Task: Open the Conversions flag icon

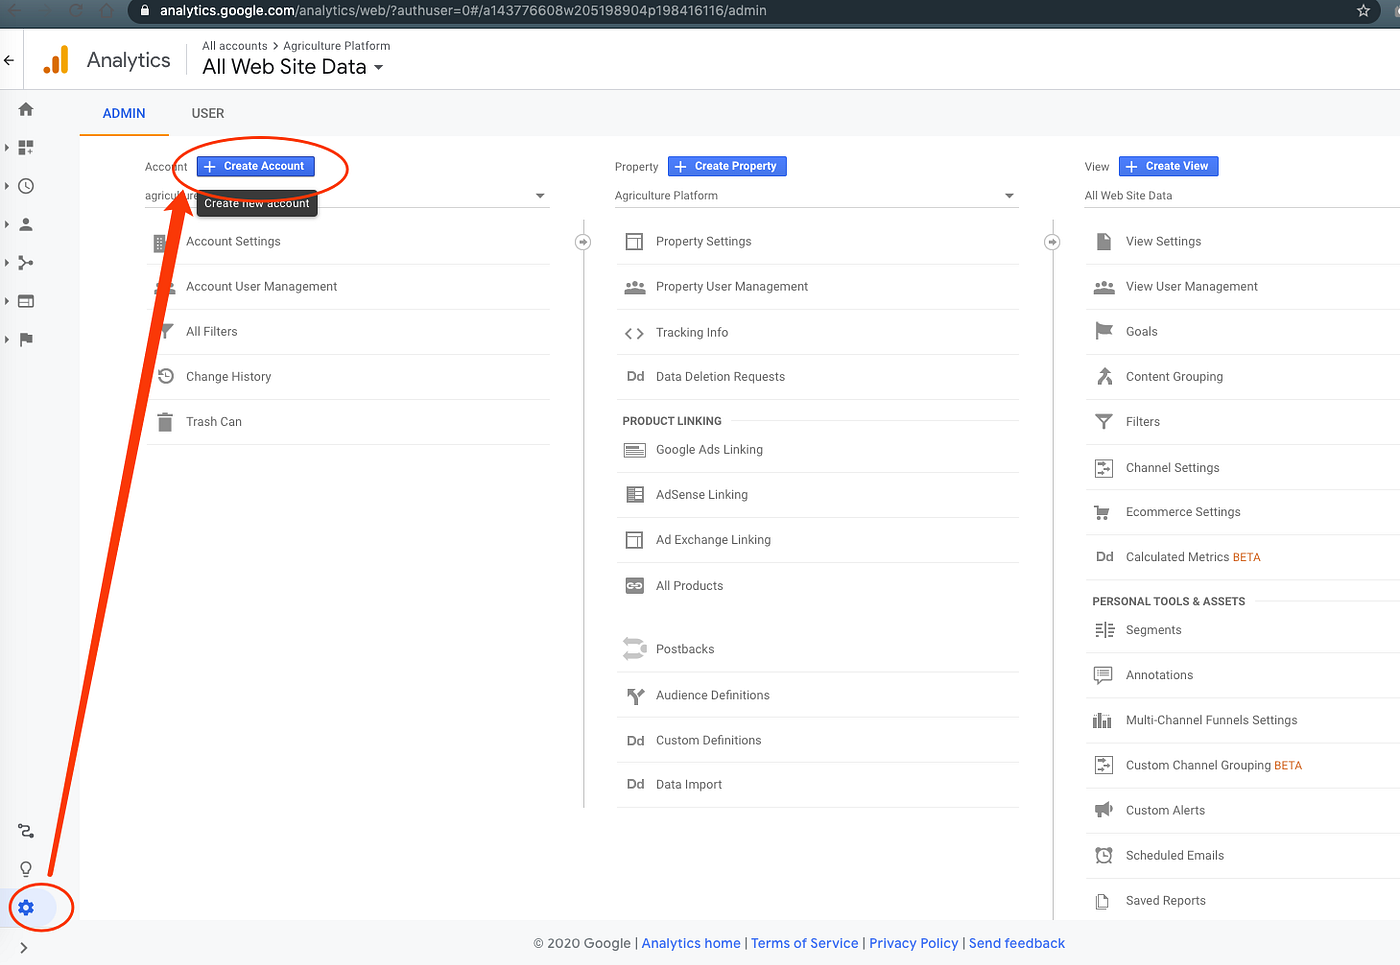Action: (26, 339)
